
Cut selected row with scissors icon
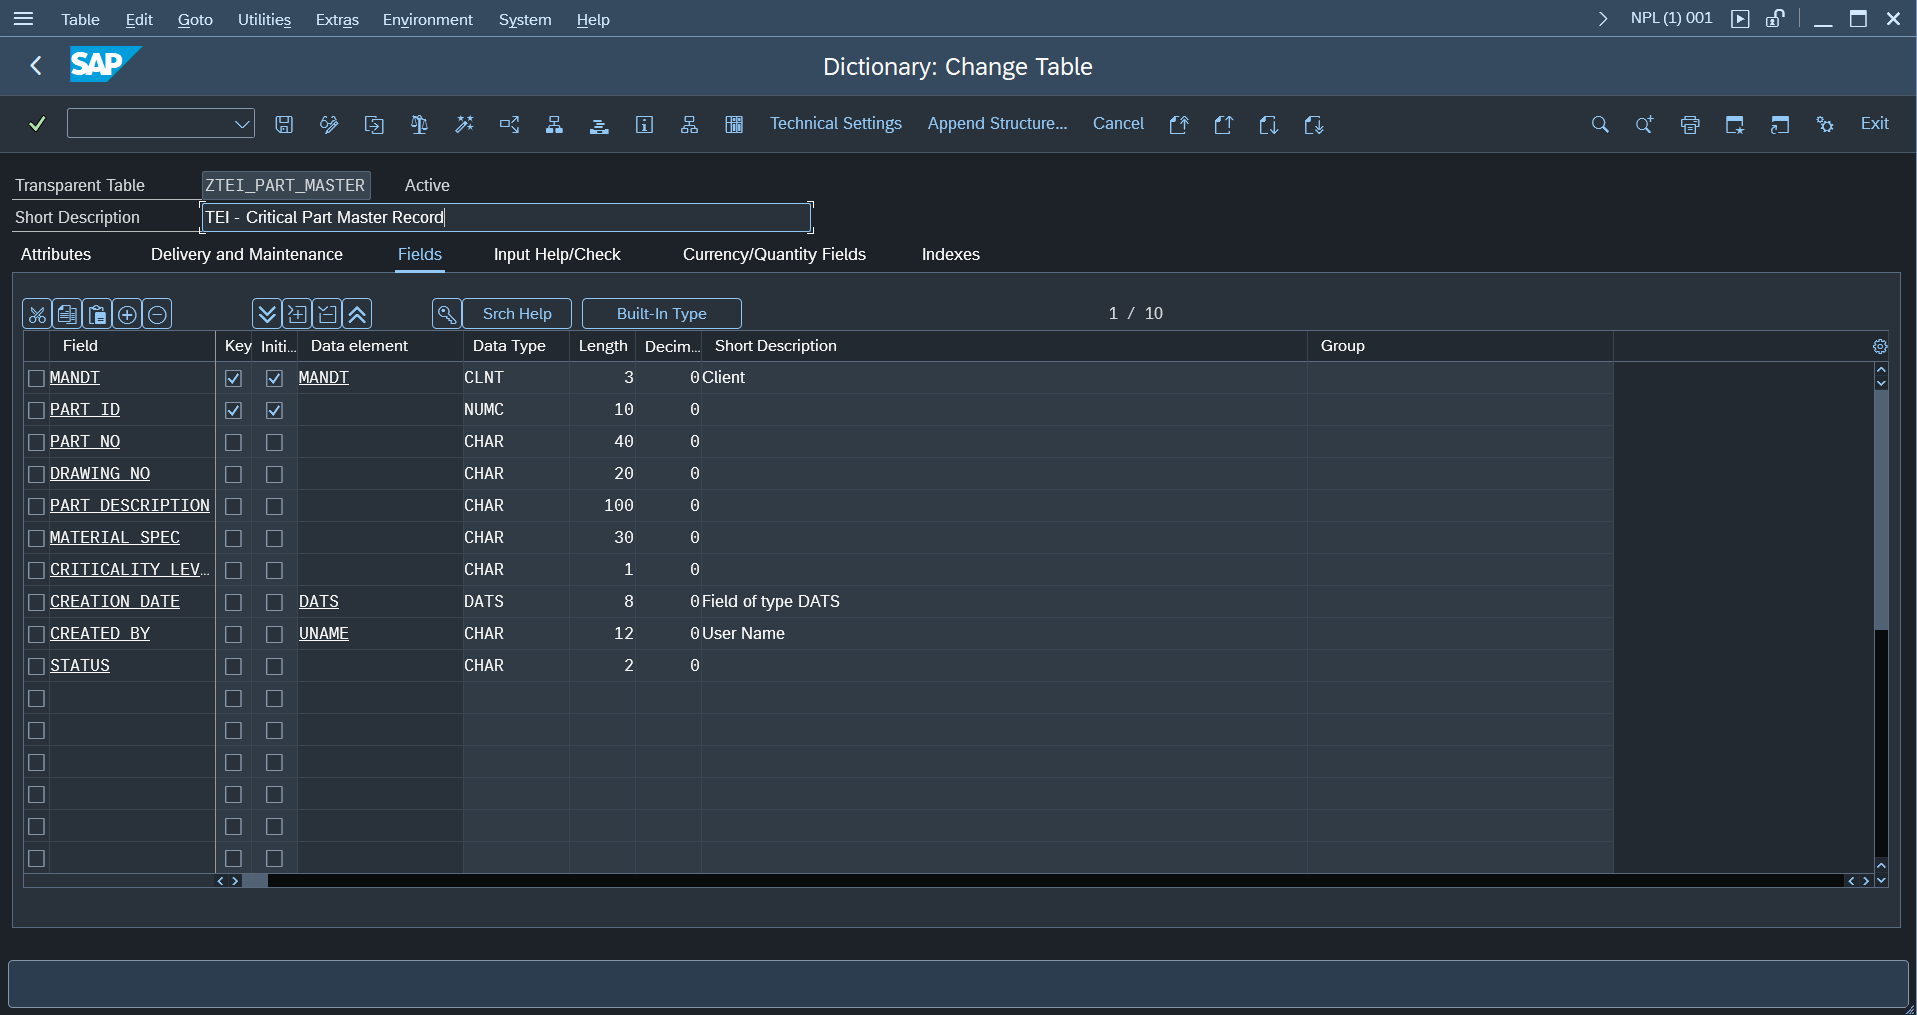point(37,314)
